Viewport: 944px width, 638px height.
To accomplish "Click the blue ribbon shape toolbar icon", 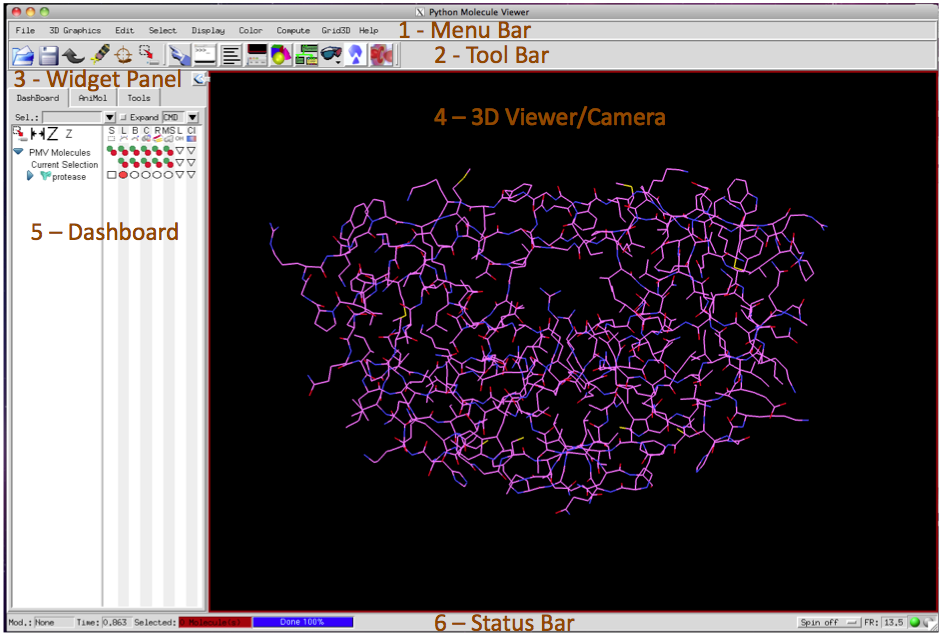I will pos(356,55).
